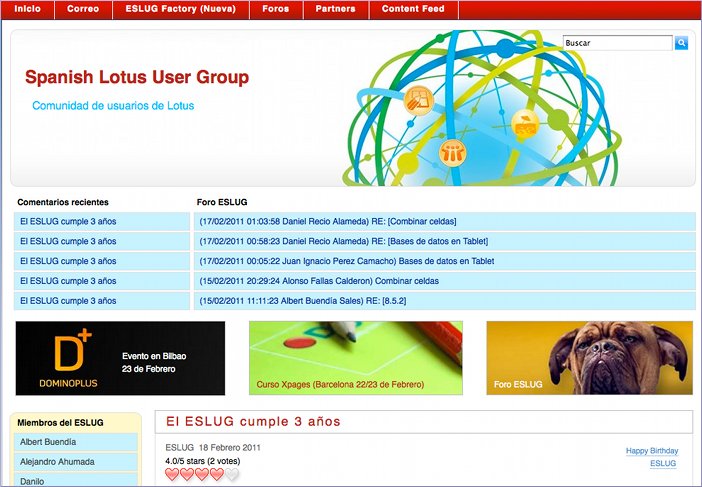This screenshot has width=702, height=487.
Task: Focus the Buscar search field
Action: click(x=618, y=43)
